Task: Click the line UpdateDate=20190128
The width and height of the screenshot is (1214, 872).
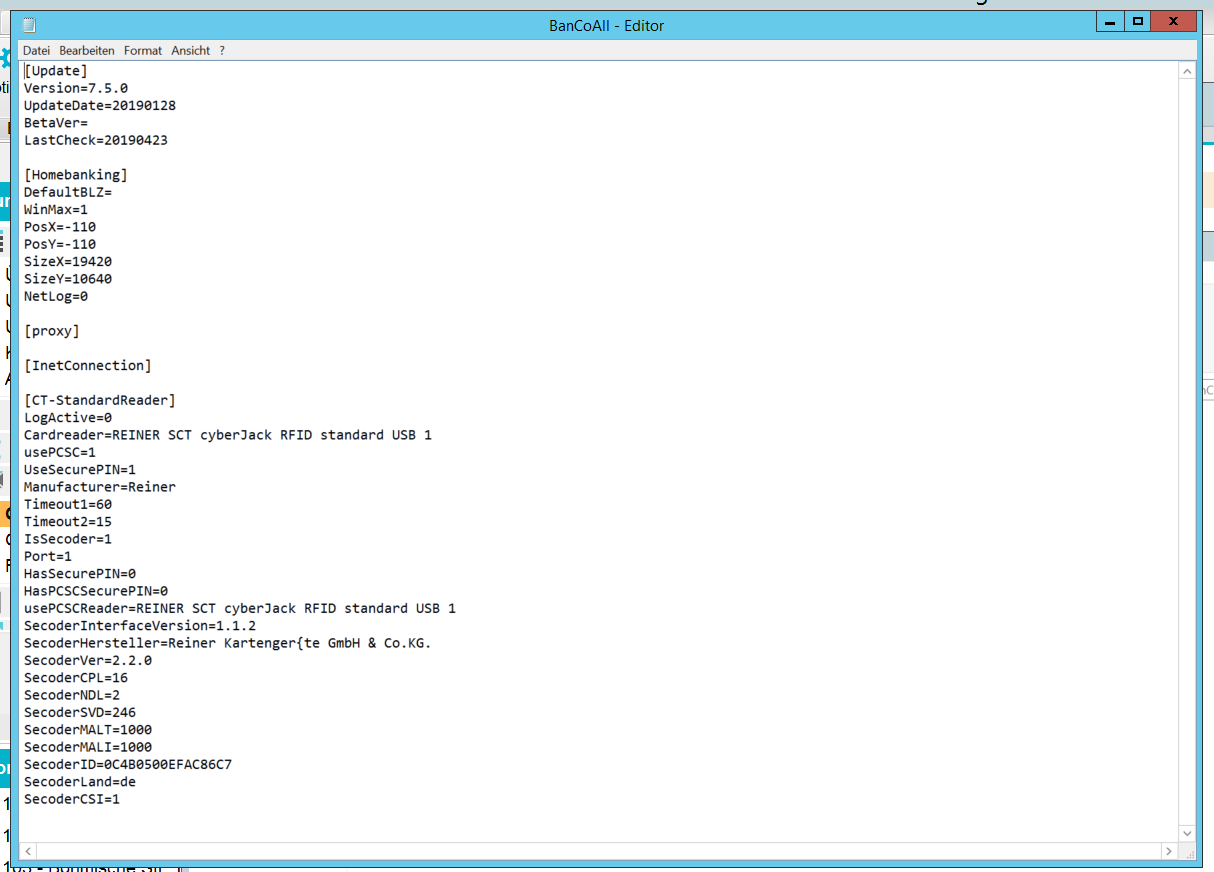Action: point(100,105)
